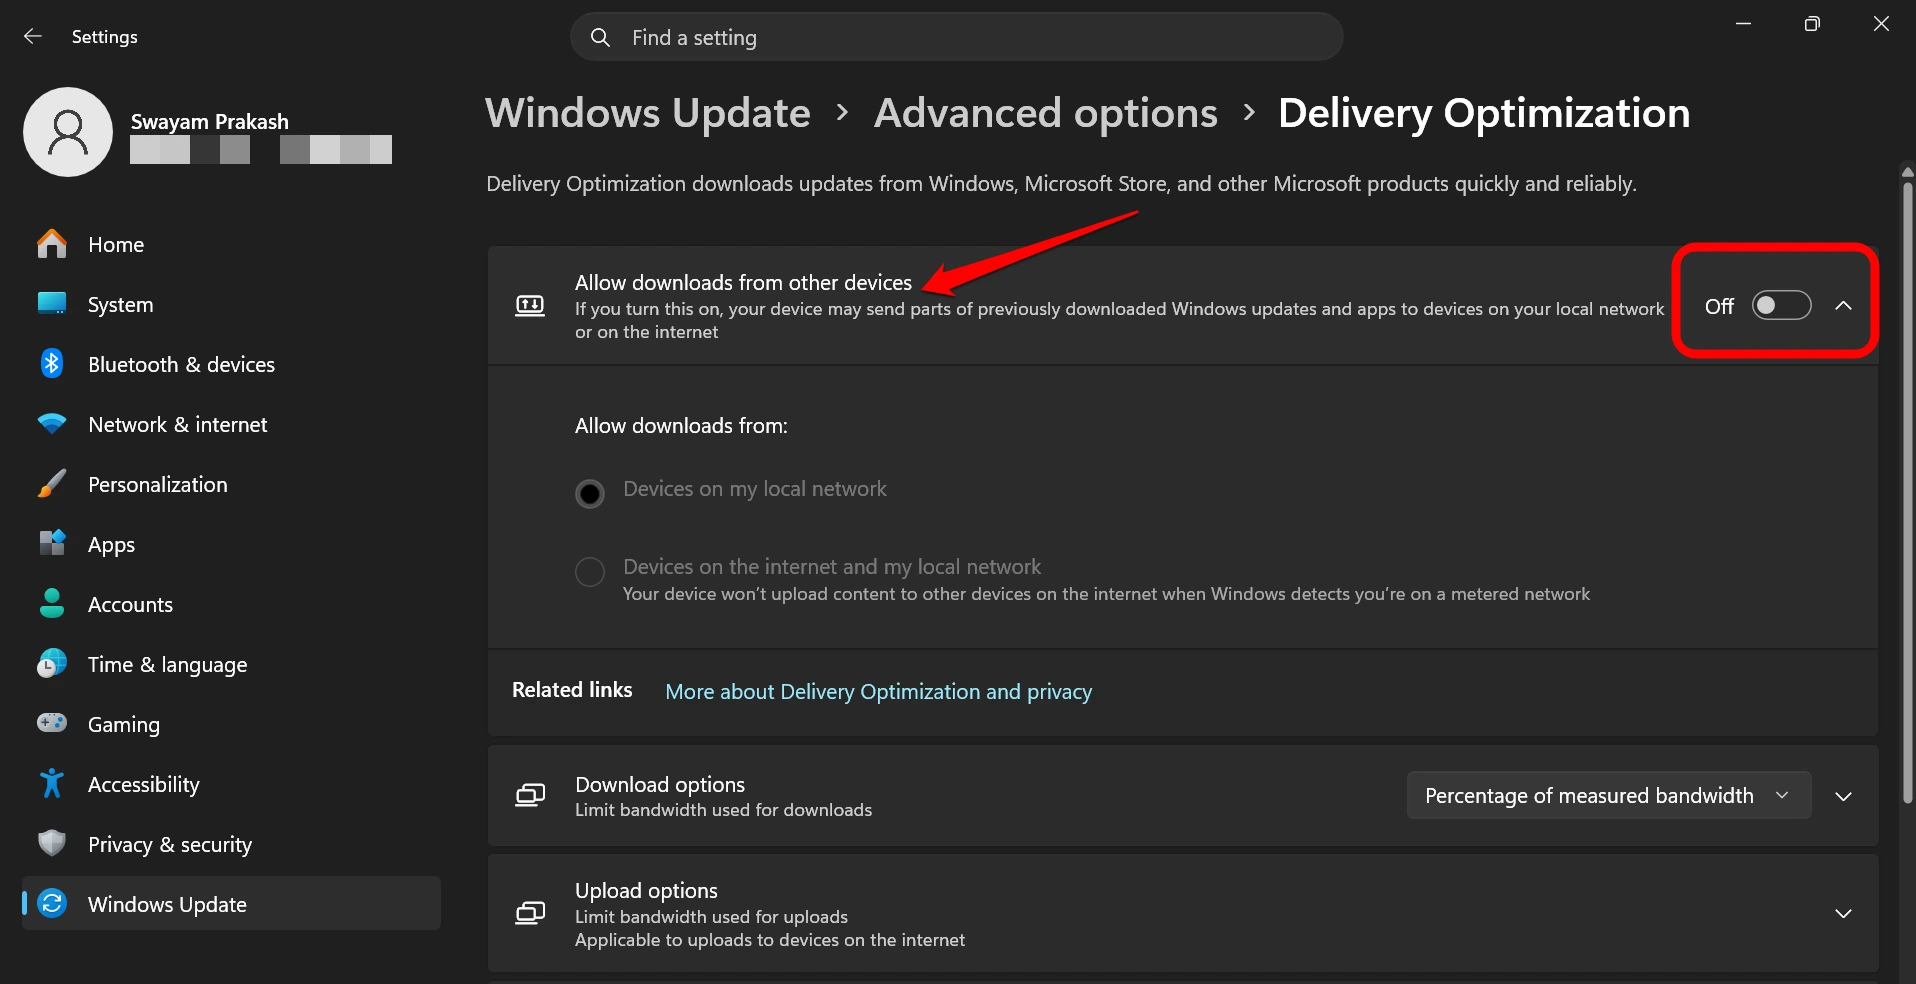1916x984 pixels.
Task: Collapse the Allow downloads section chevron
Action: [1844, 306]
